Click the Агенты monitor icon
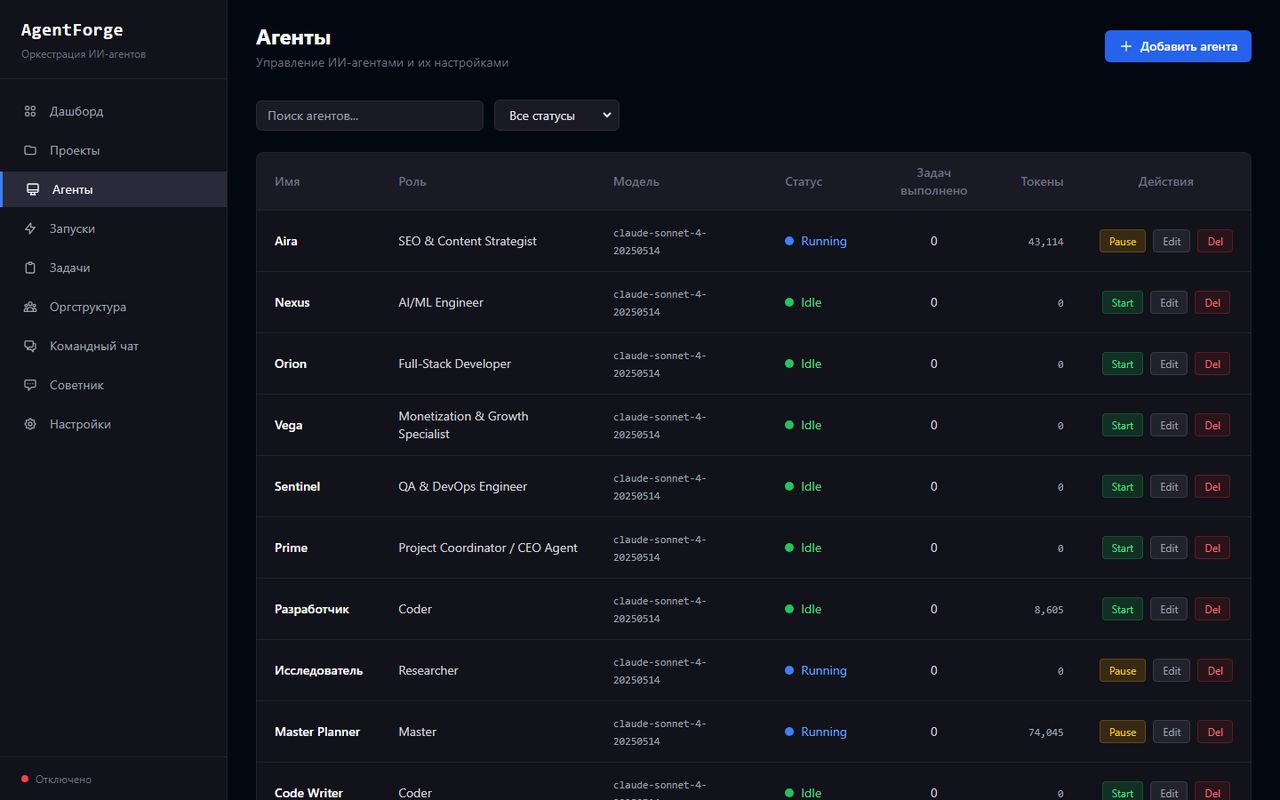 point(33,189)
